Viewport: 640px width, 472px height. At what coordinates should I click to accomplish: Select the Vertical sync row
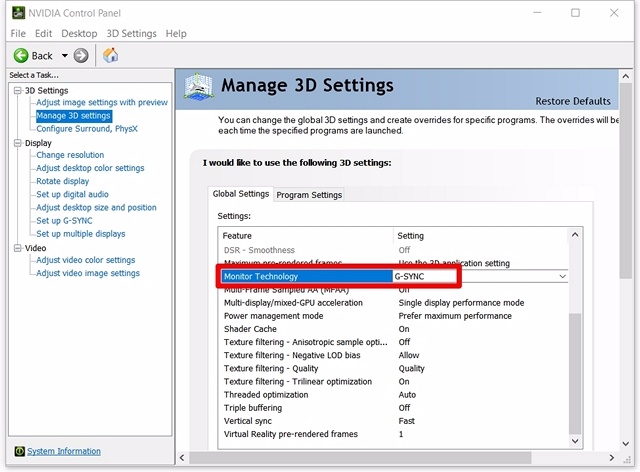click(394, 421)
